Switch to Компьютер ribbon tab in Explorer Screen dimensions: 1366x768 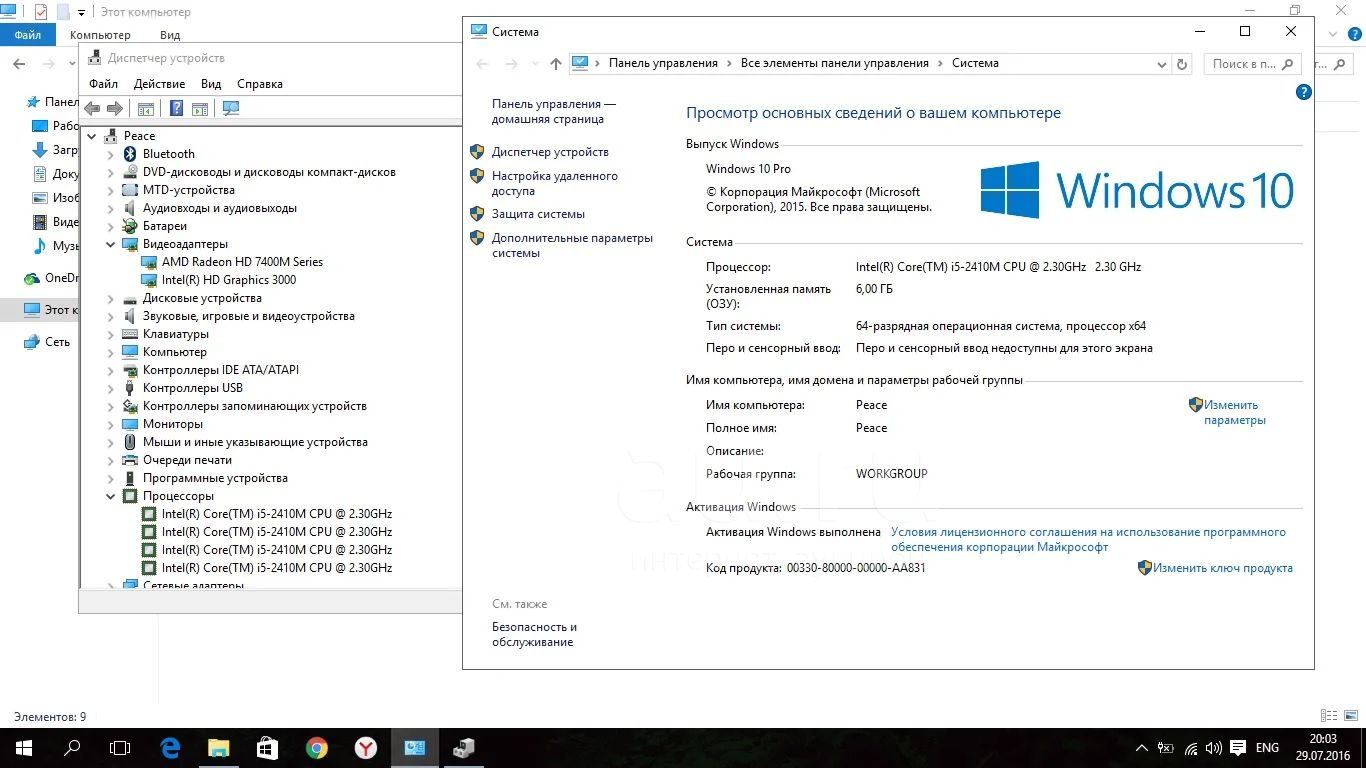tap(100, 35)
